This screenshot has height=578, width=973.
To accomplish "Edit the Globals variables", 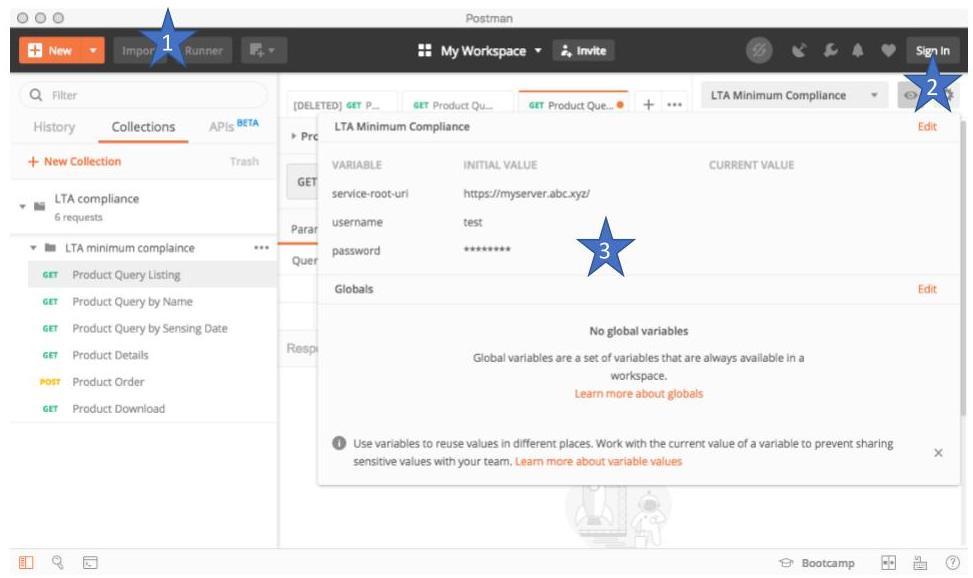I will [x=927, y=289].
